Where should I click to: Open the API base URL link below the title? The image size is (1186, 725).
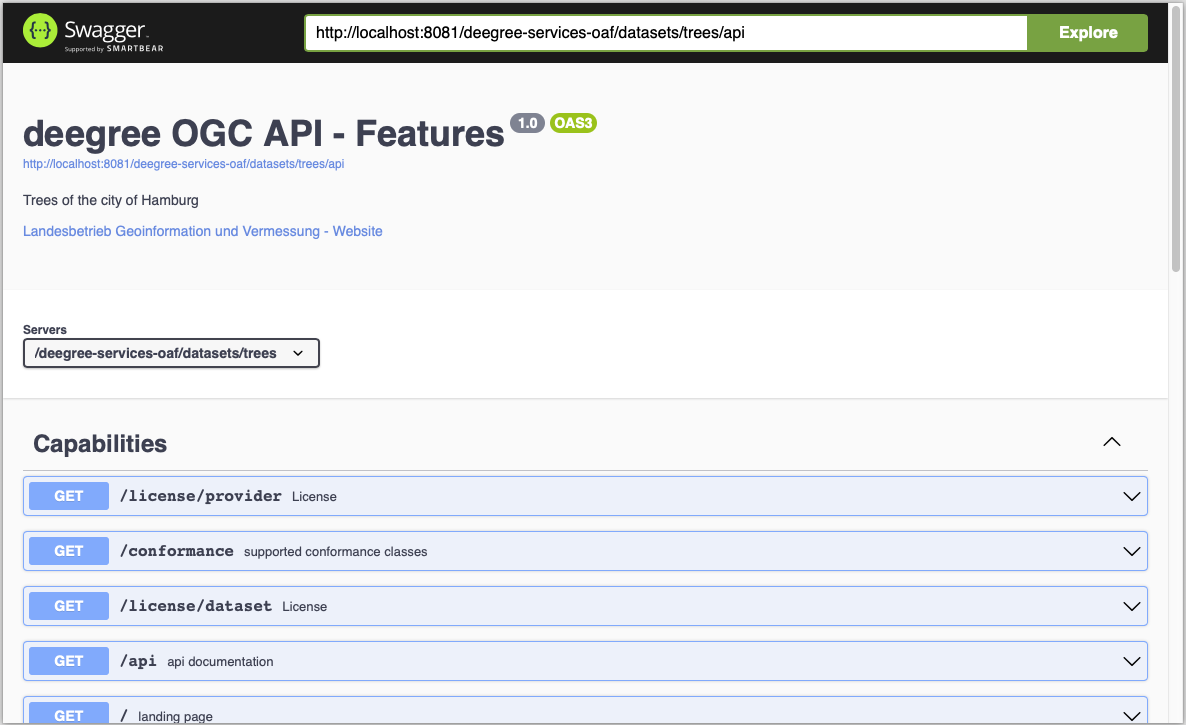[183, 163]
